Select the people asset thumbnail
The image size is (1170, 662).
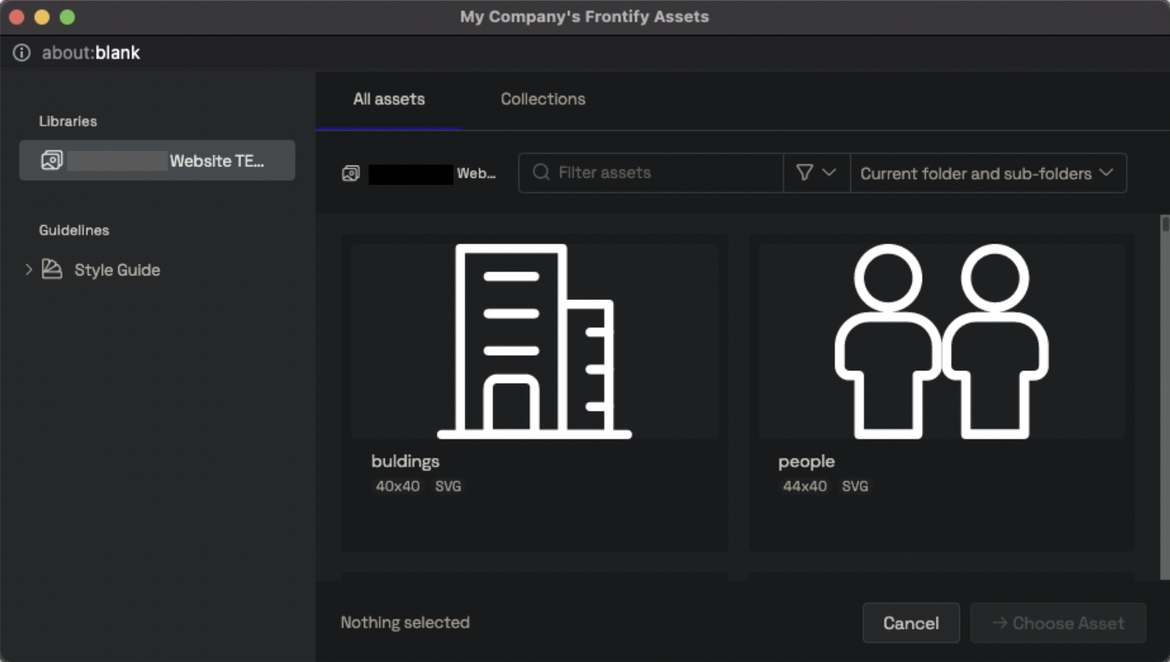942,341
